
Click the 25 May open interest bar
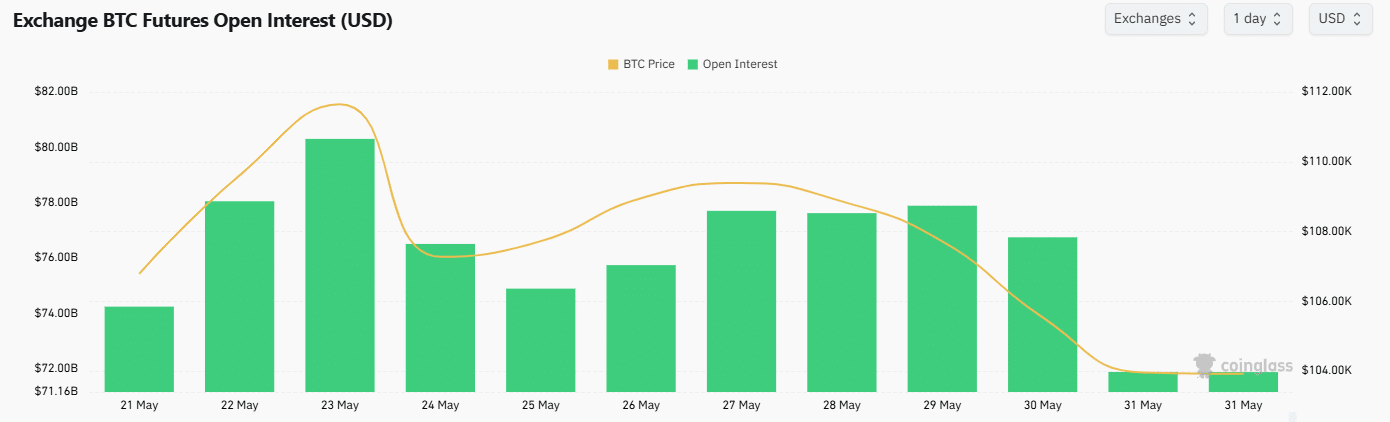pyautogui.click(x=541, y=339)
